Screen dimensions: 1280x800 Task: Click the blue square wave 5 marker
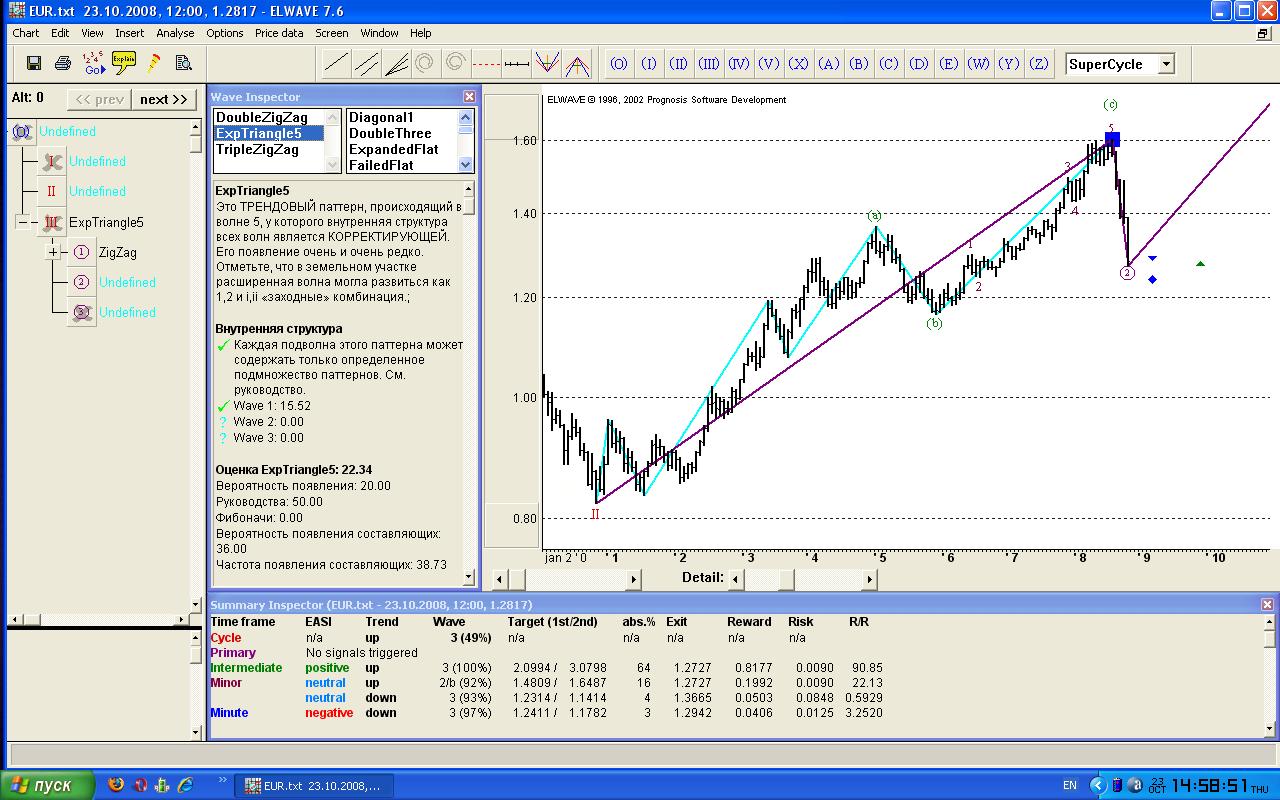pos(1112,140)
